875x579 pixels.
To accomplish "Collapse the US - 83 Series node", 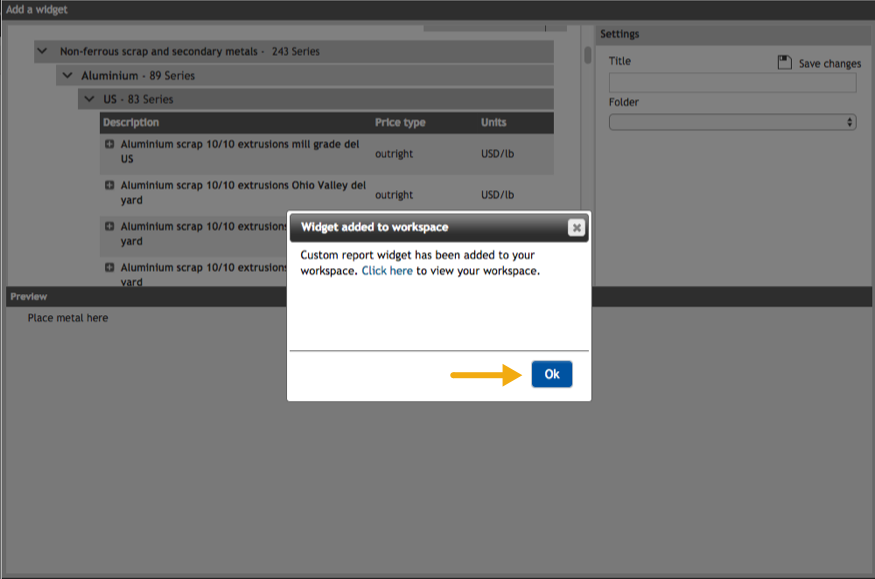I will click(88, 100).
